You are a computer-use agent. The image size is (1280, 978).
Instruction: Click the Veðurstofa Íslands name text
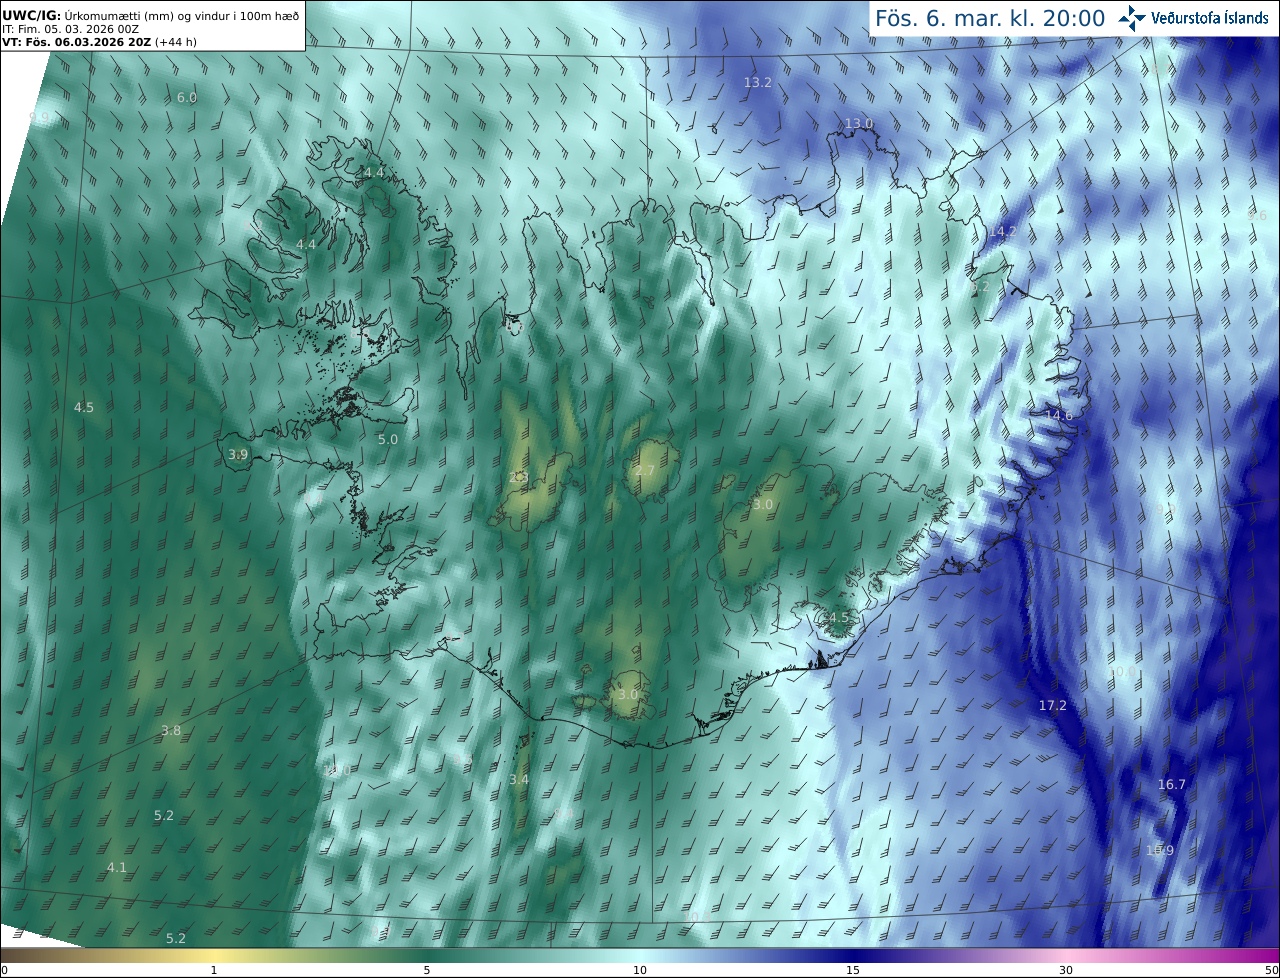click(1210, 18)
